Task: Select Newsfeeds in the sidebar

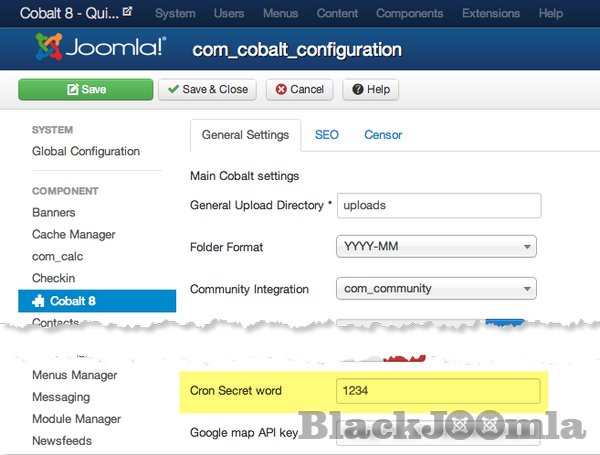Action: click(62, 441)
